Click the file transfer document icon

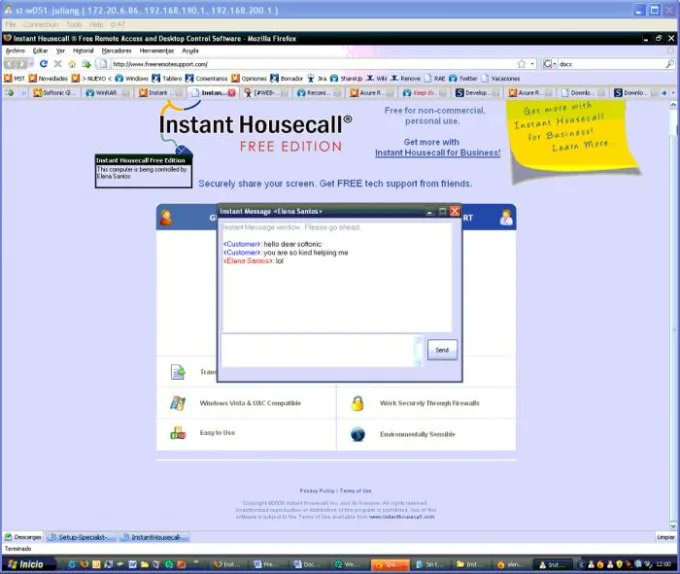[178, 372]
